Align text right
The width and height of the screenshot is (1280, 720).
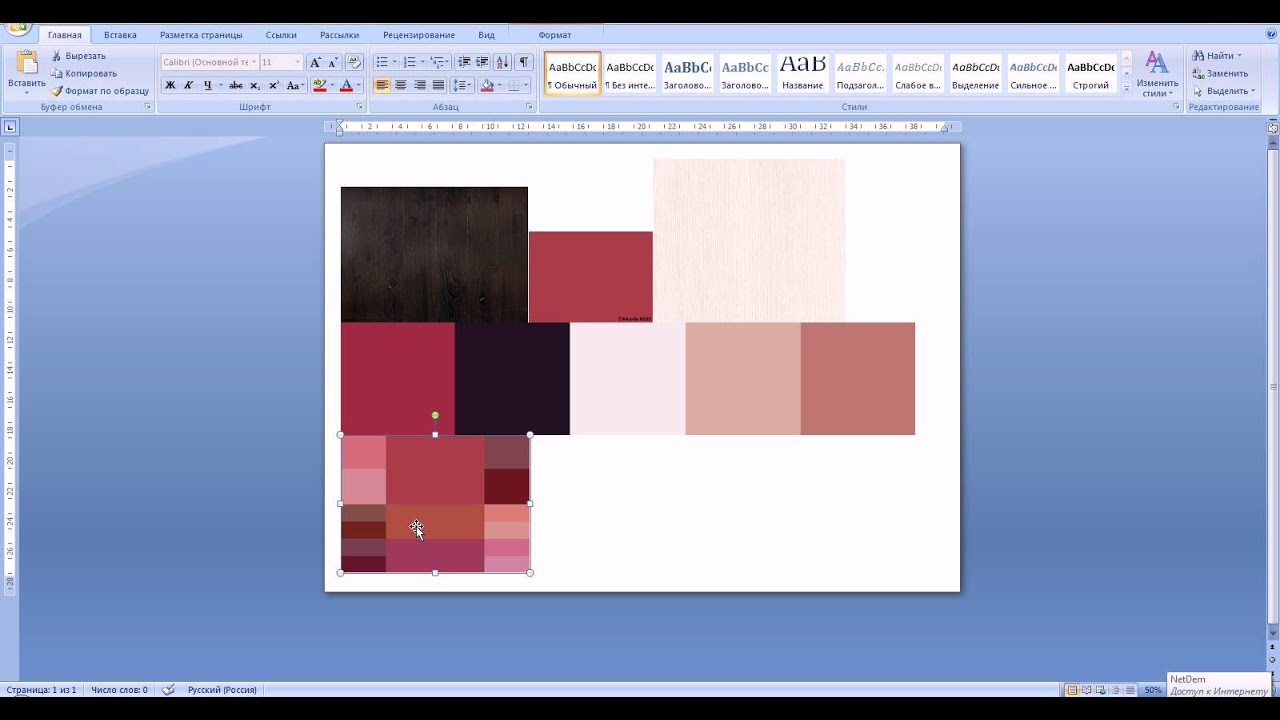click(x=419, y=86)
